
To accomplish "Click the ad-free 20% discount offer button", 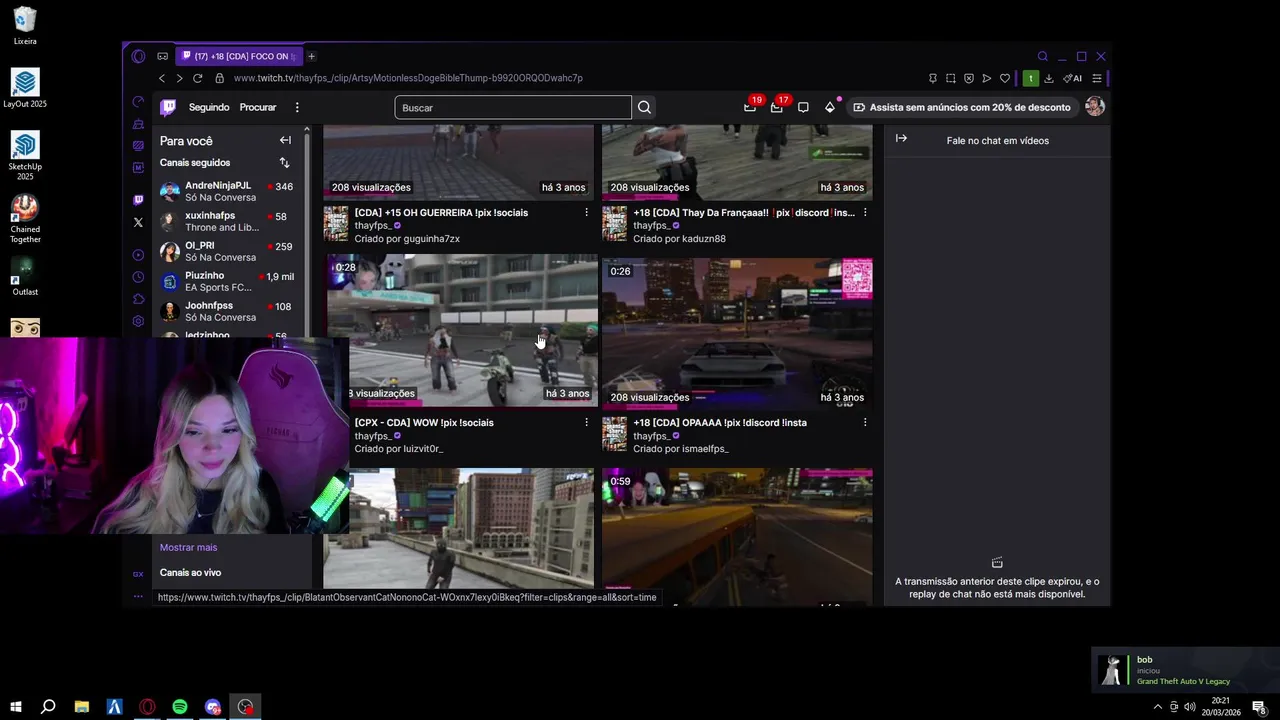I will click(961, 107).
